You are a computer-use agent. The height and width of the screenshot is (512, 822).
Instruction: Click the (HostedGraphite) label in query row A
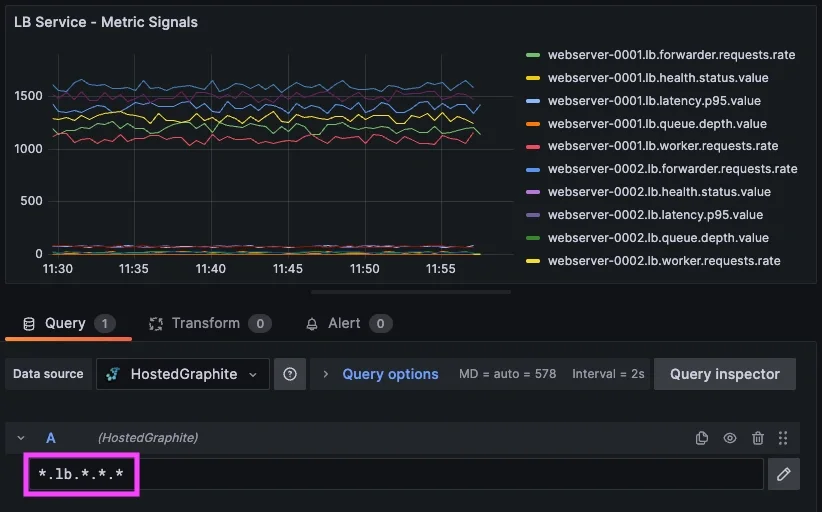pyautogui.click(x=148, y=438)
